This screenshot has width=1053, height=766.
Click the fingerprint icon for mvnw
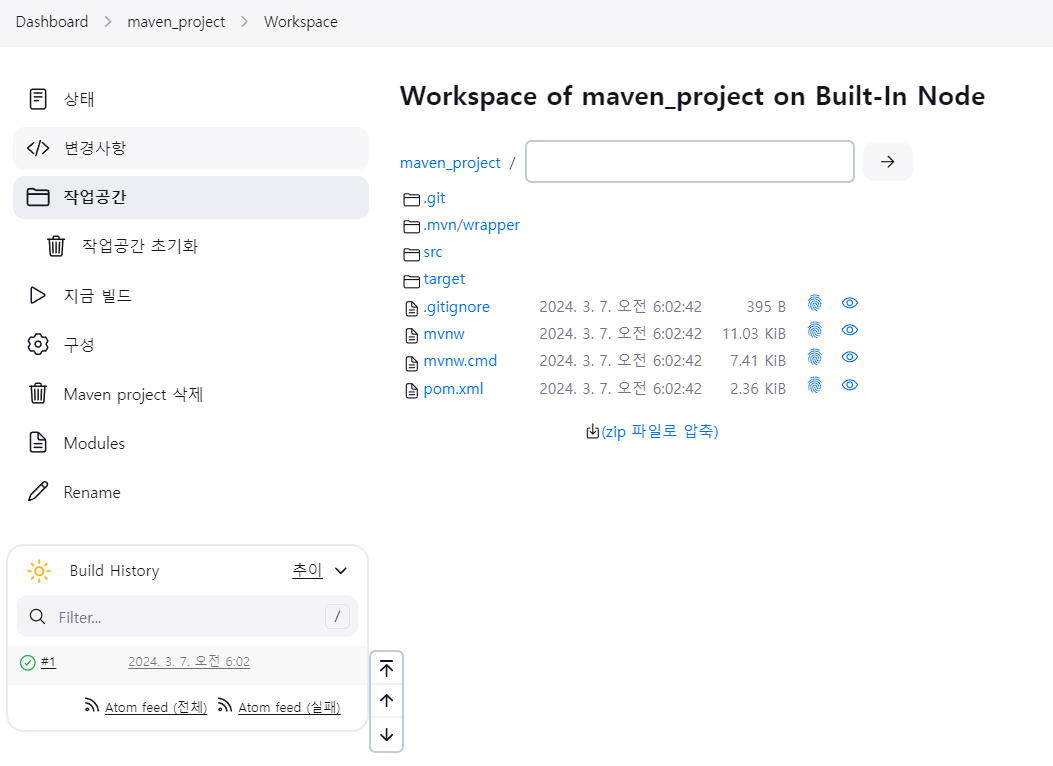click(815, 330)
